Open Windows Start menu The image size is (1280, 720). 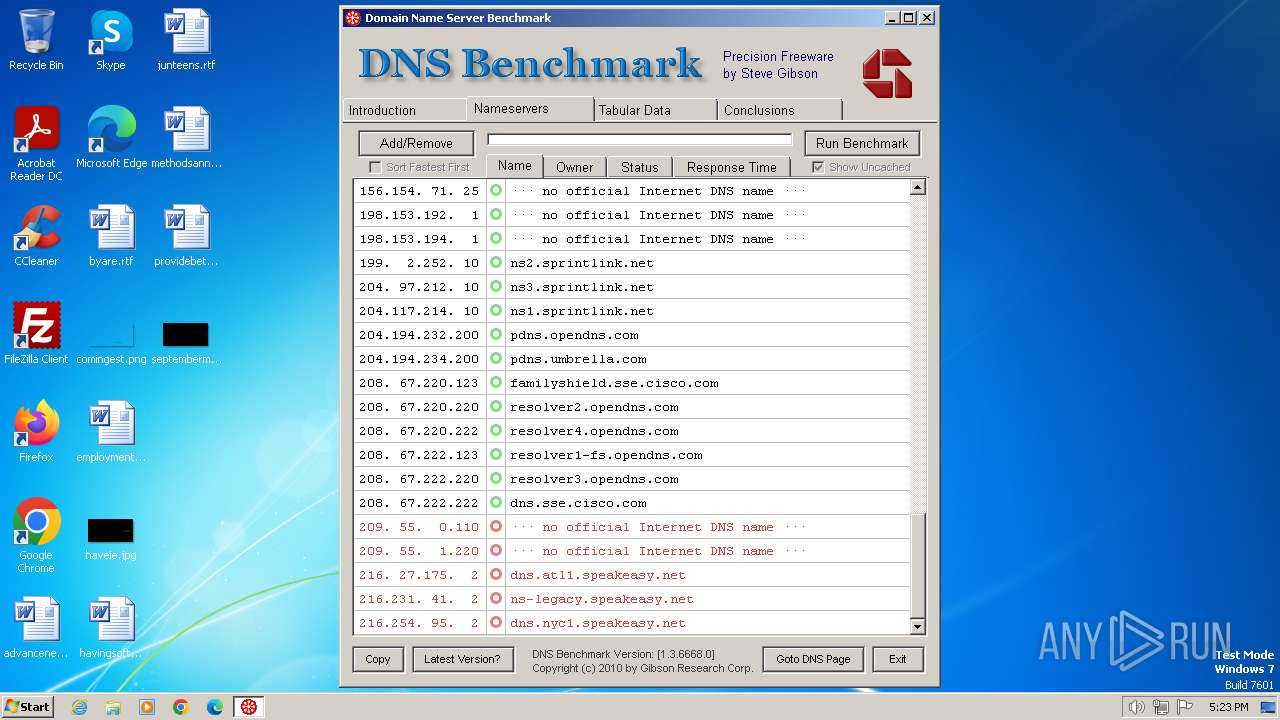tap(28, 707)
